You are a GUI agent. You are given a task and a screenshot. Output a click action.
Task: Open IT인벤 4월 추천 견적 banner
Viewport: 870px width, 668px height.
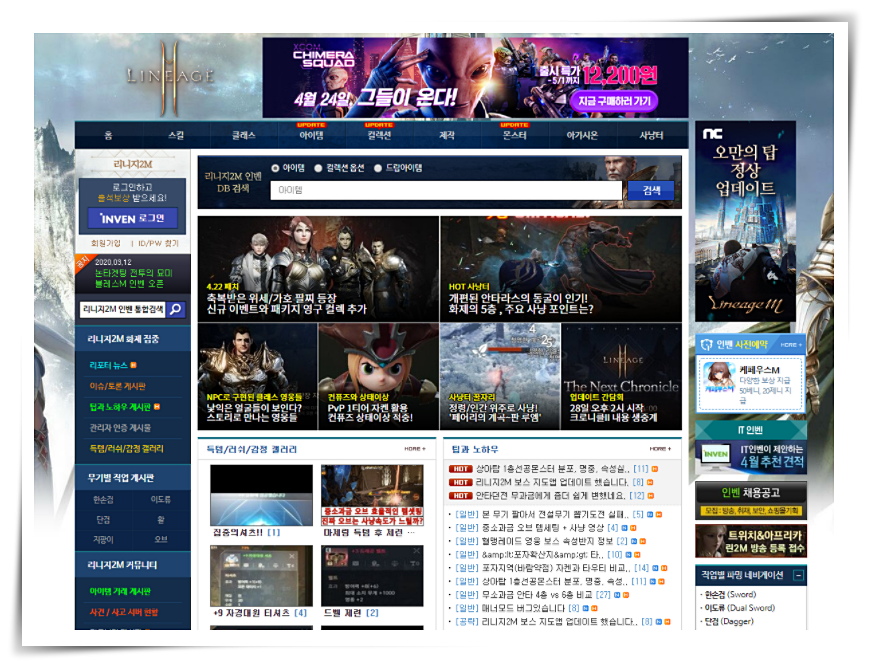click(x=751, y=457)
